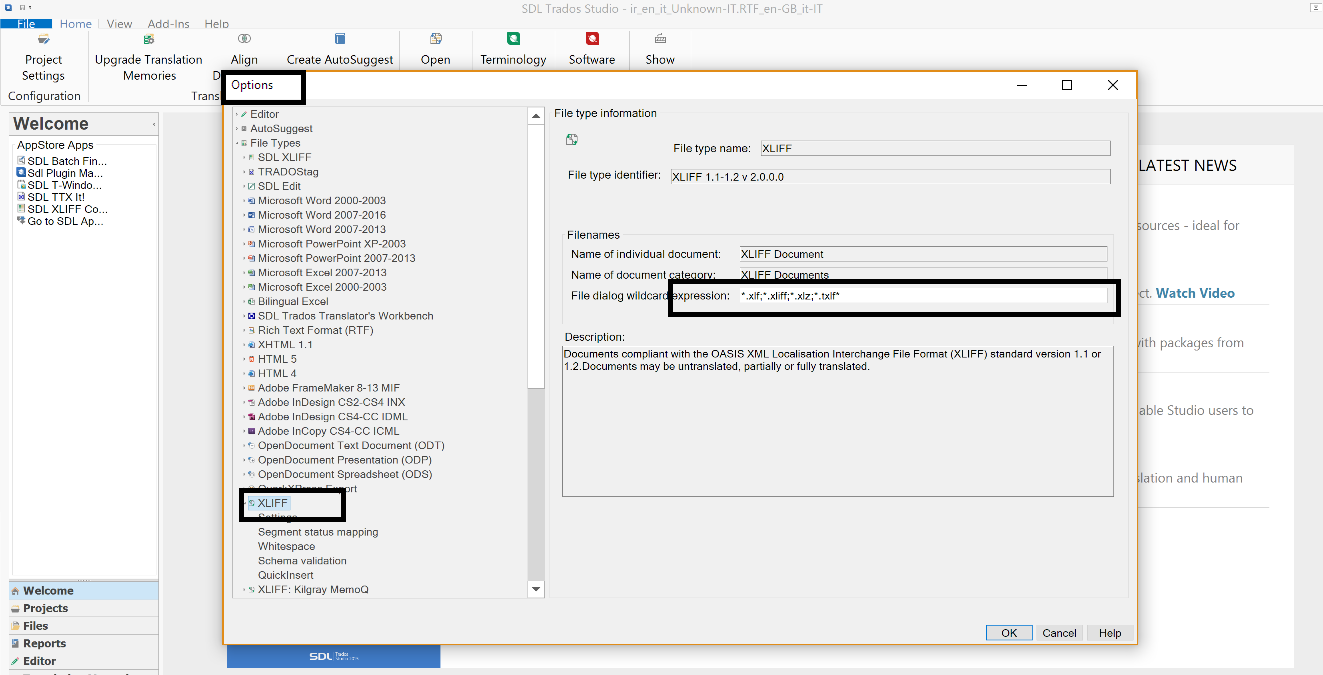The height and width of the screenshot is (675, 1323).
Task: Click the SDL TTX It! app icon
Action: (21, 197)
